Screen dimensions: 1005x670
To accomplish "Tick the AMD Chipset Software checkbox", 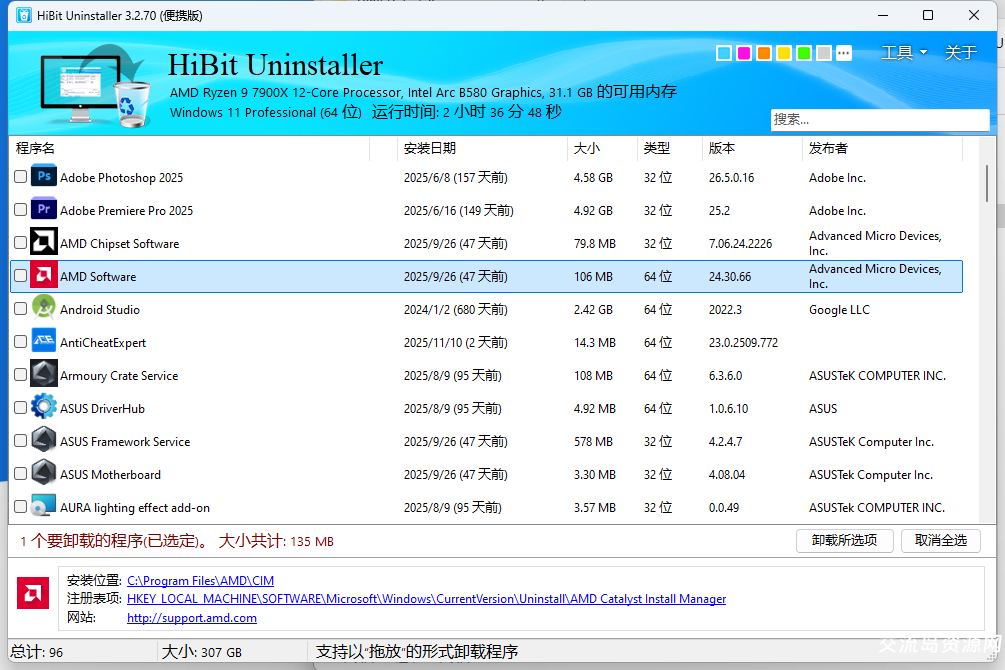I will pyautogui.click(x=21, y=242).
